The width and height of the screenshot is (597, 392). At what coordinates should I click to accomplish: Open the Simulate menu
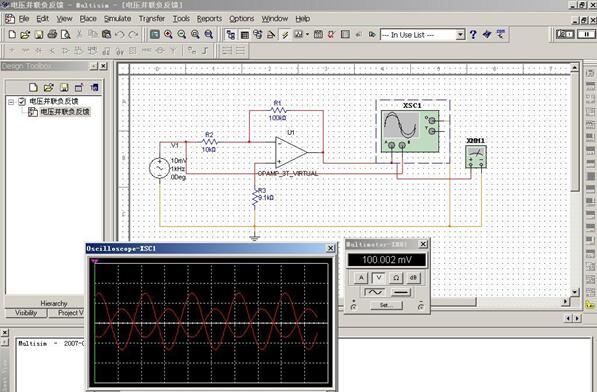(117, 19)
